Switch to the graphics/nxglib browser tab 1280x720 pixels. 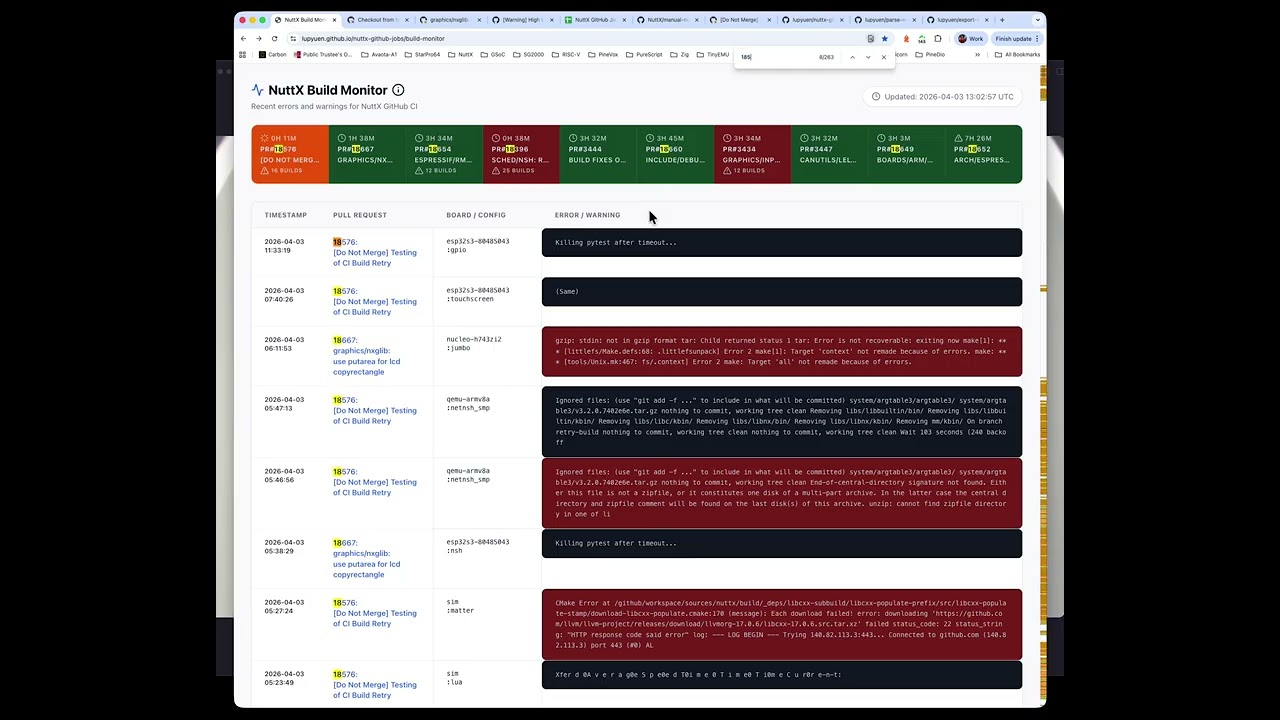point(448,20)
